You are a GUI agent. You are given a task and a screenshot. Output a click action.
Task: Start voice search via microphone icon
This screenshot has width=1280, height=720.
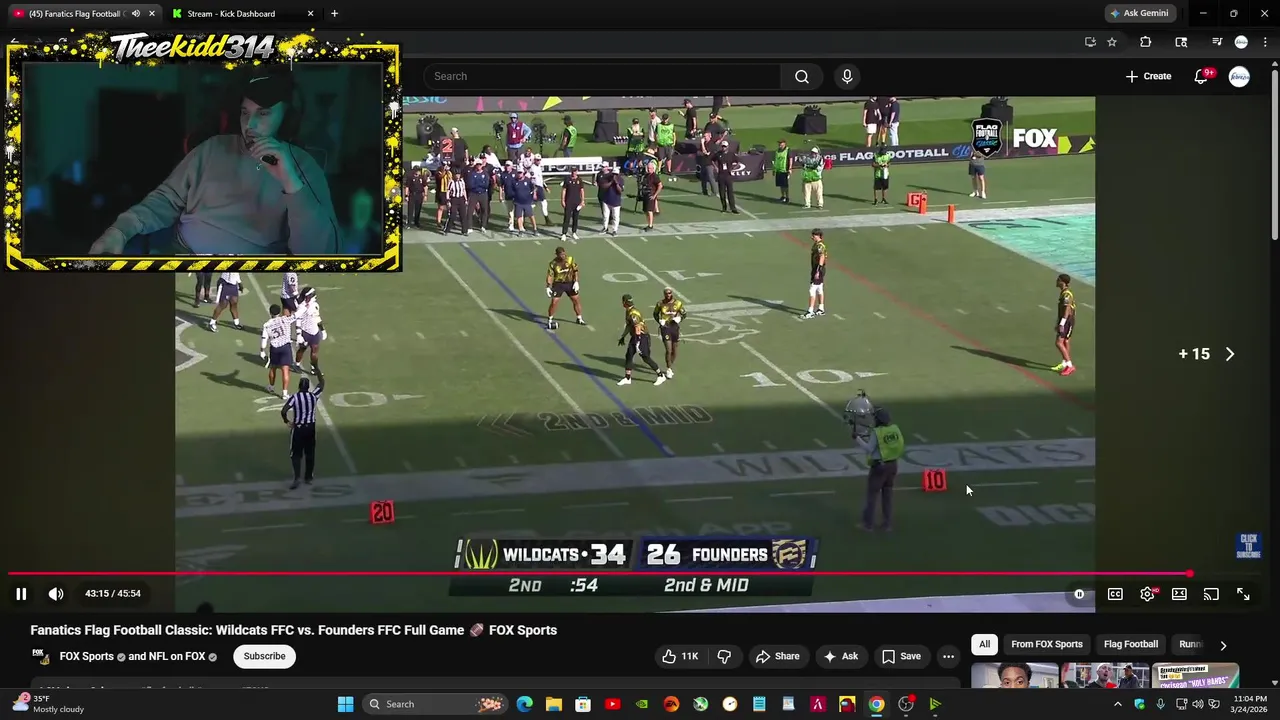pyautogui.click(x=847, y=76)
